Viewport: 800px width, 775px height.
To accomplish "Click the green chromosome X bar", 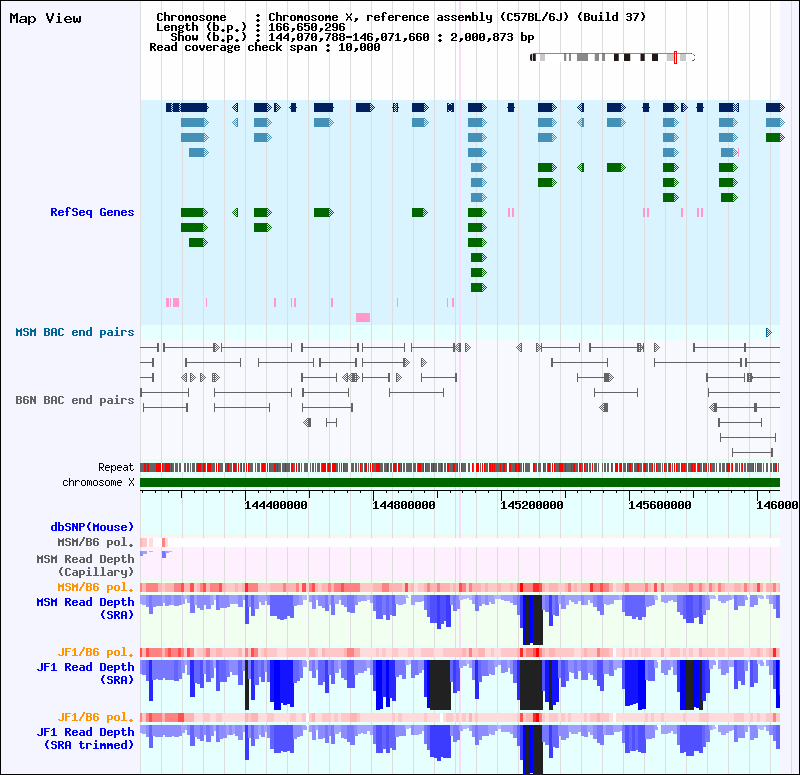I will [x=460, y=483].
